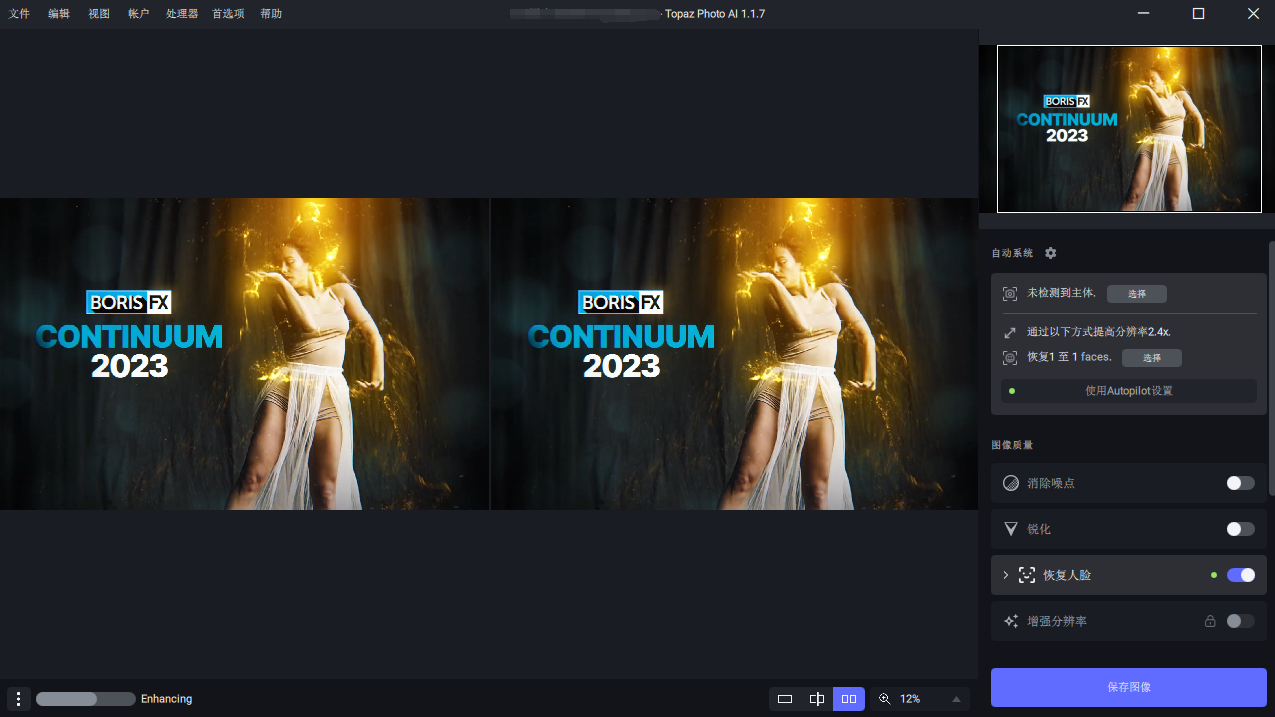Image resolution: width=1275 pixels, height=717 pixels.
Task: Open the 首选项 menu
Action: 228,14
